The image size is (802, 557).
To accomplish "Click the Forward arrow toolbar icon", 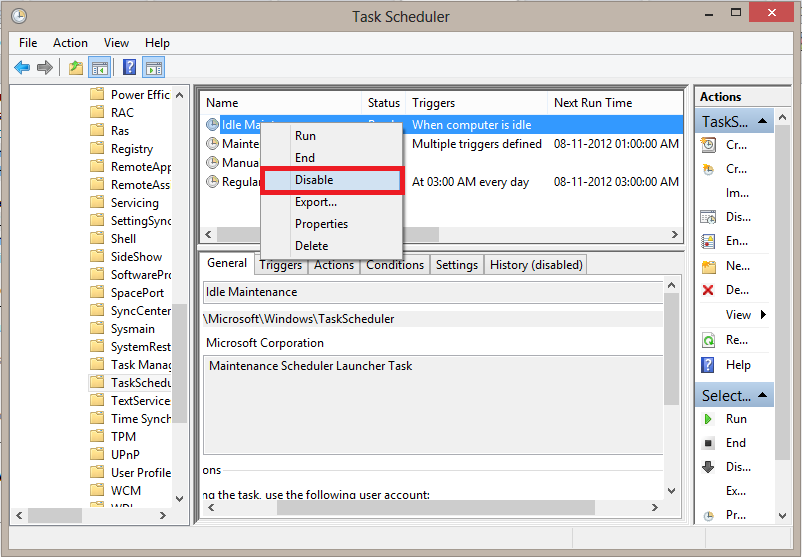I will [x=45, y=68].
